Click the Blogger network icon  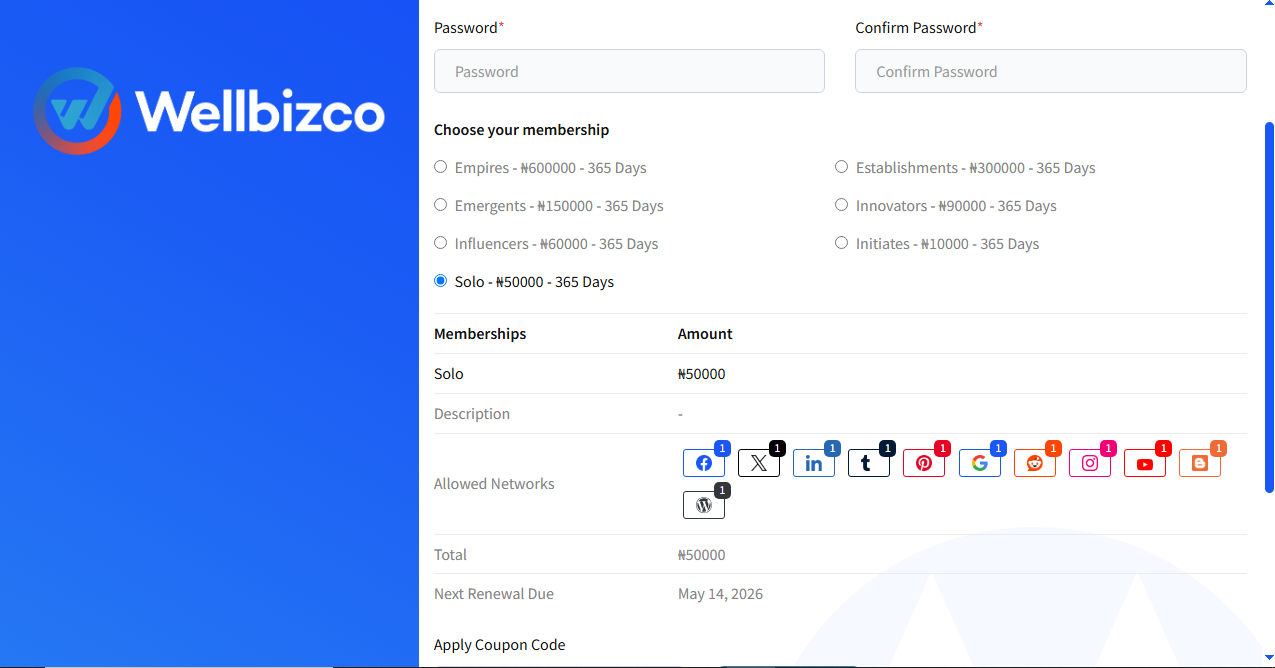[1200, 463]
